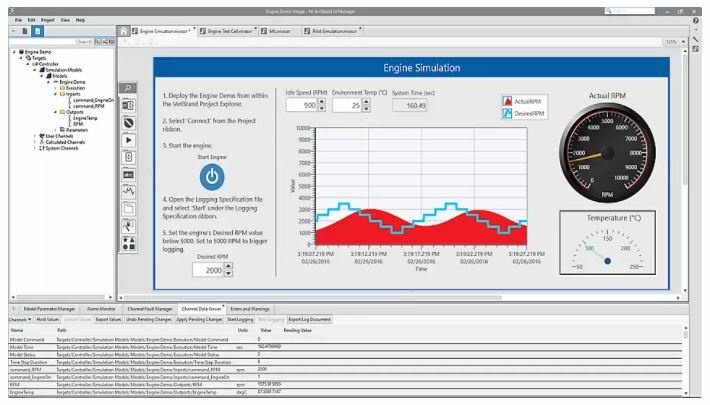Screen dimensions: 710x405
Task: Toggle the last project tree filter icon
Action: (111, 42)
